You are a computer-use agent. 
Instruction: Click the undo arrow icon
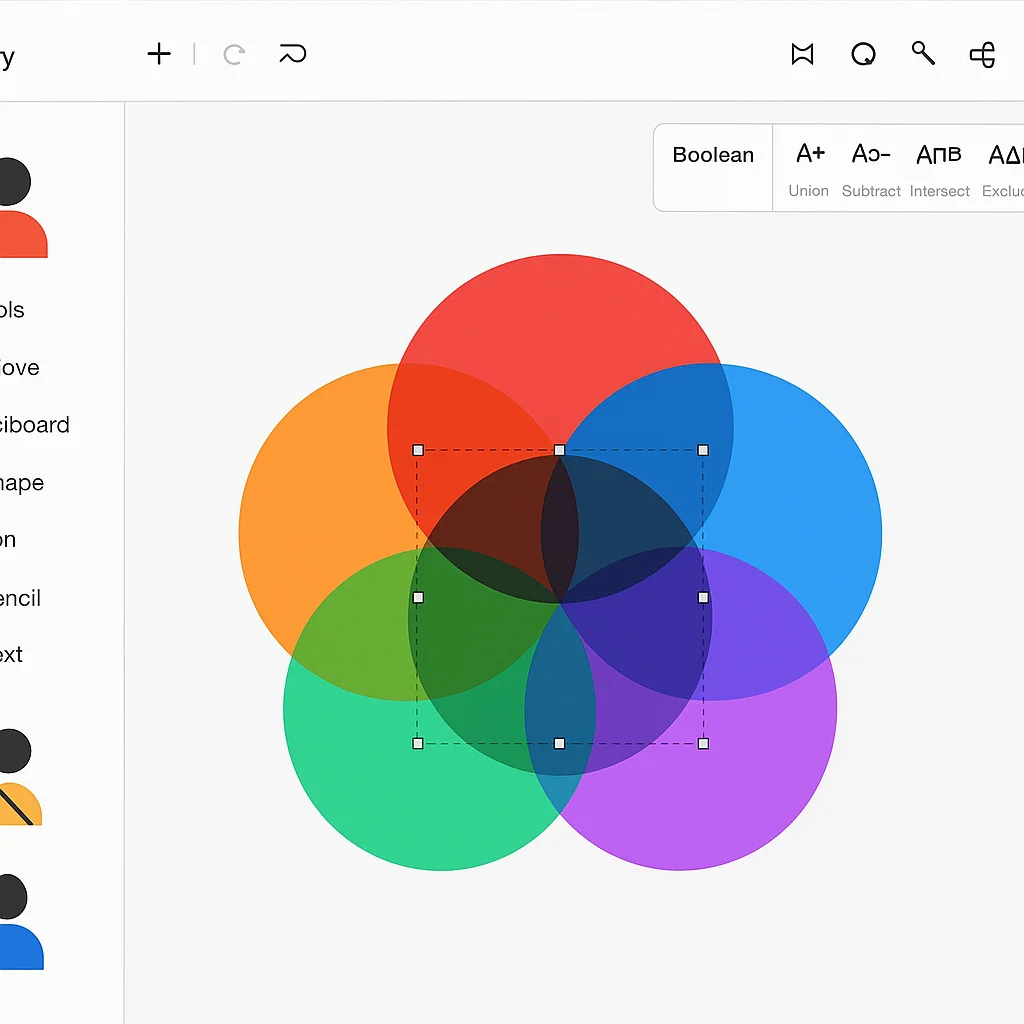(234, 54)
